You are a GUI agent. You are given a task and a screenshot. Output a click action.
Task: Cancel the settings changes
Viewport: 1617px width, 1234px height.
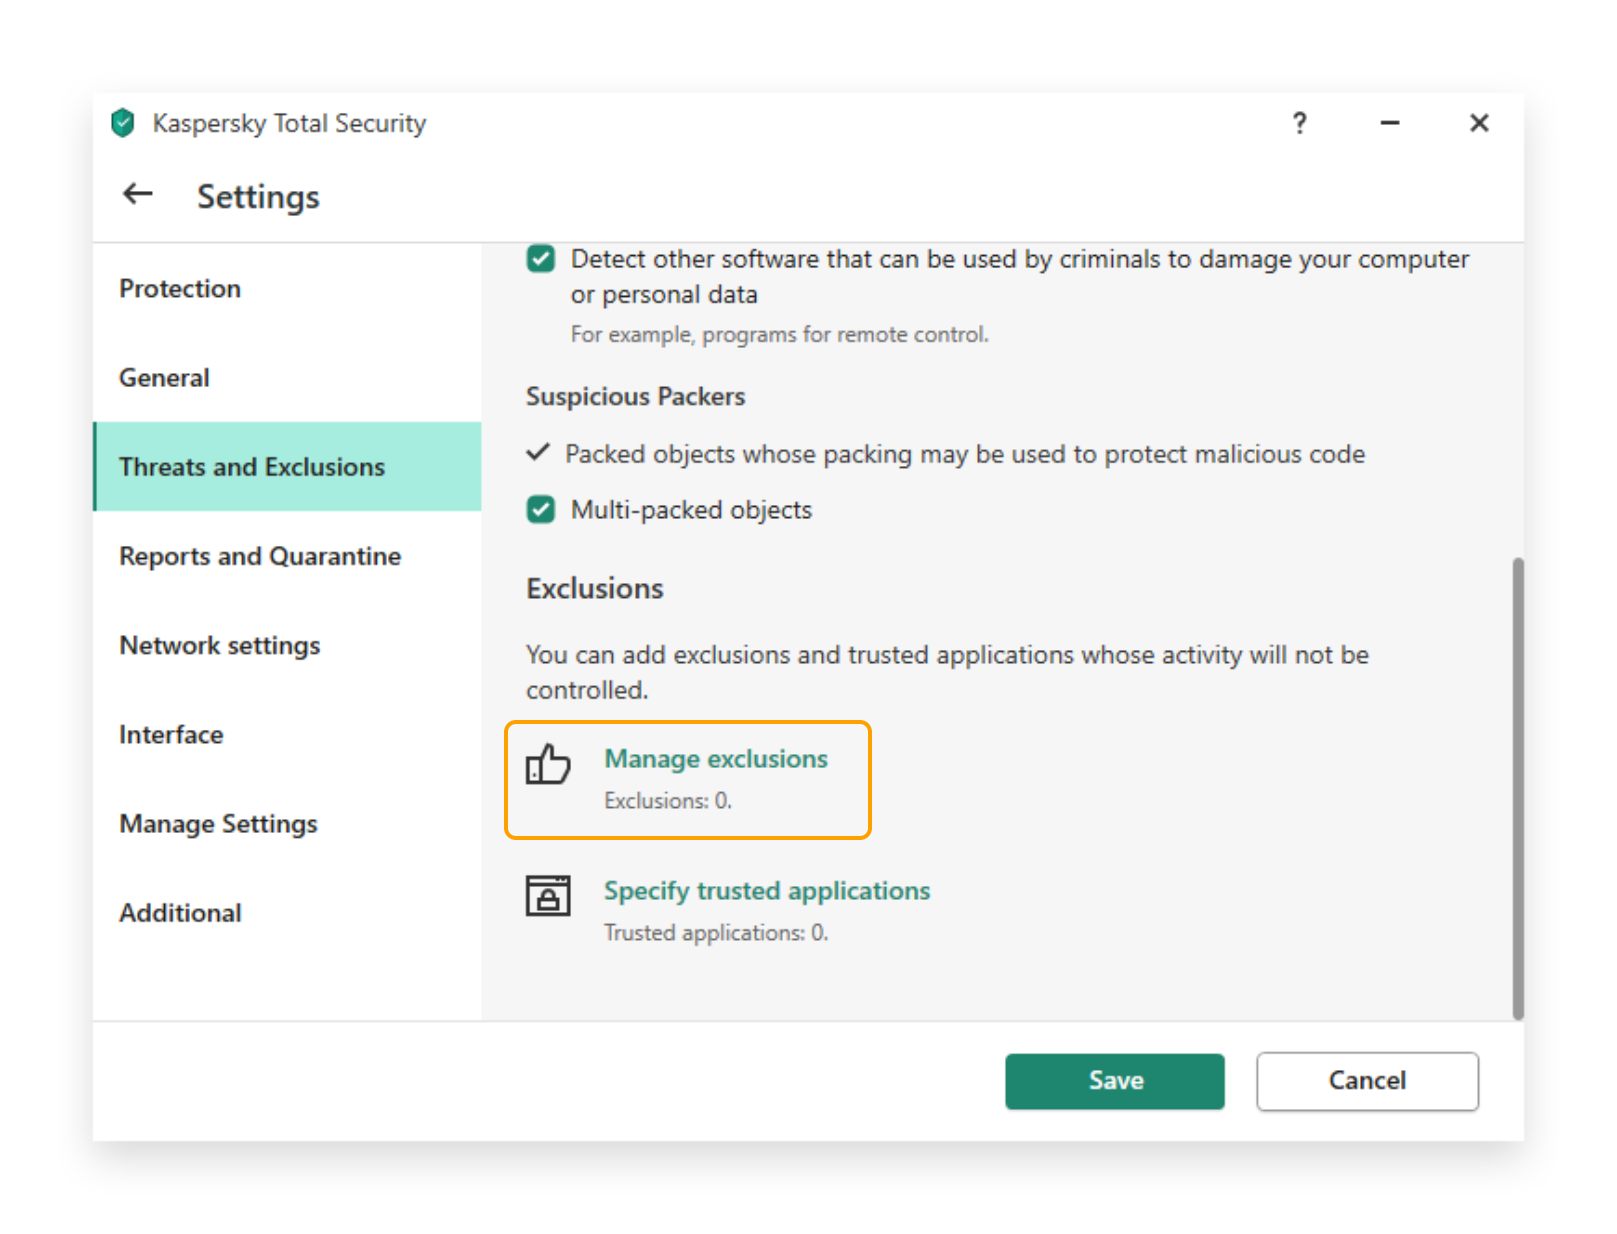coord(1367,1081)
